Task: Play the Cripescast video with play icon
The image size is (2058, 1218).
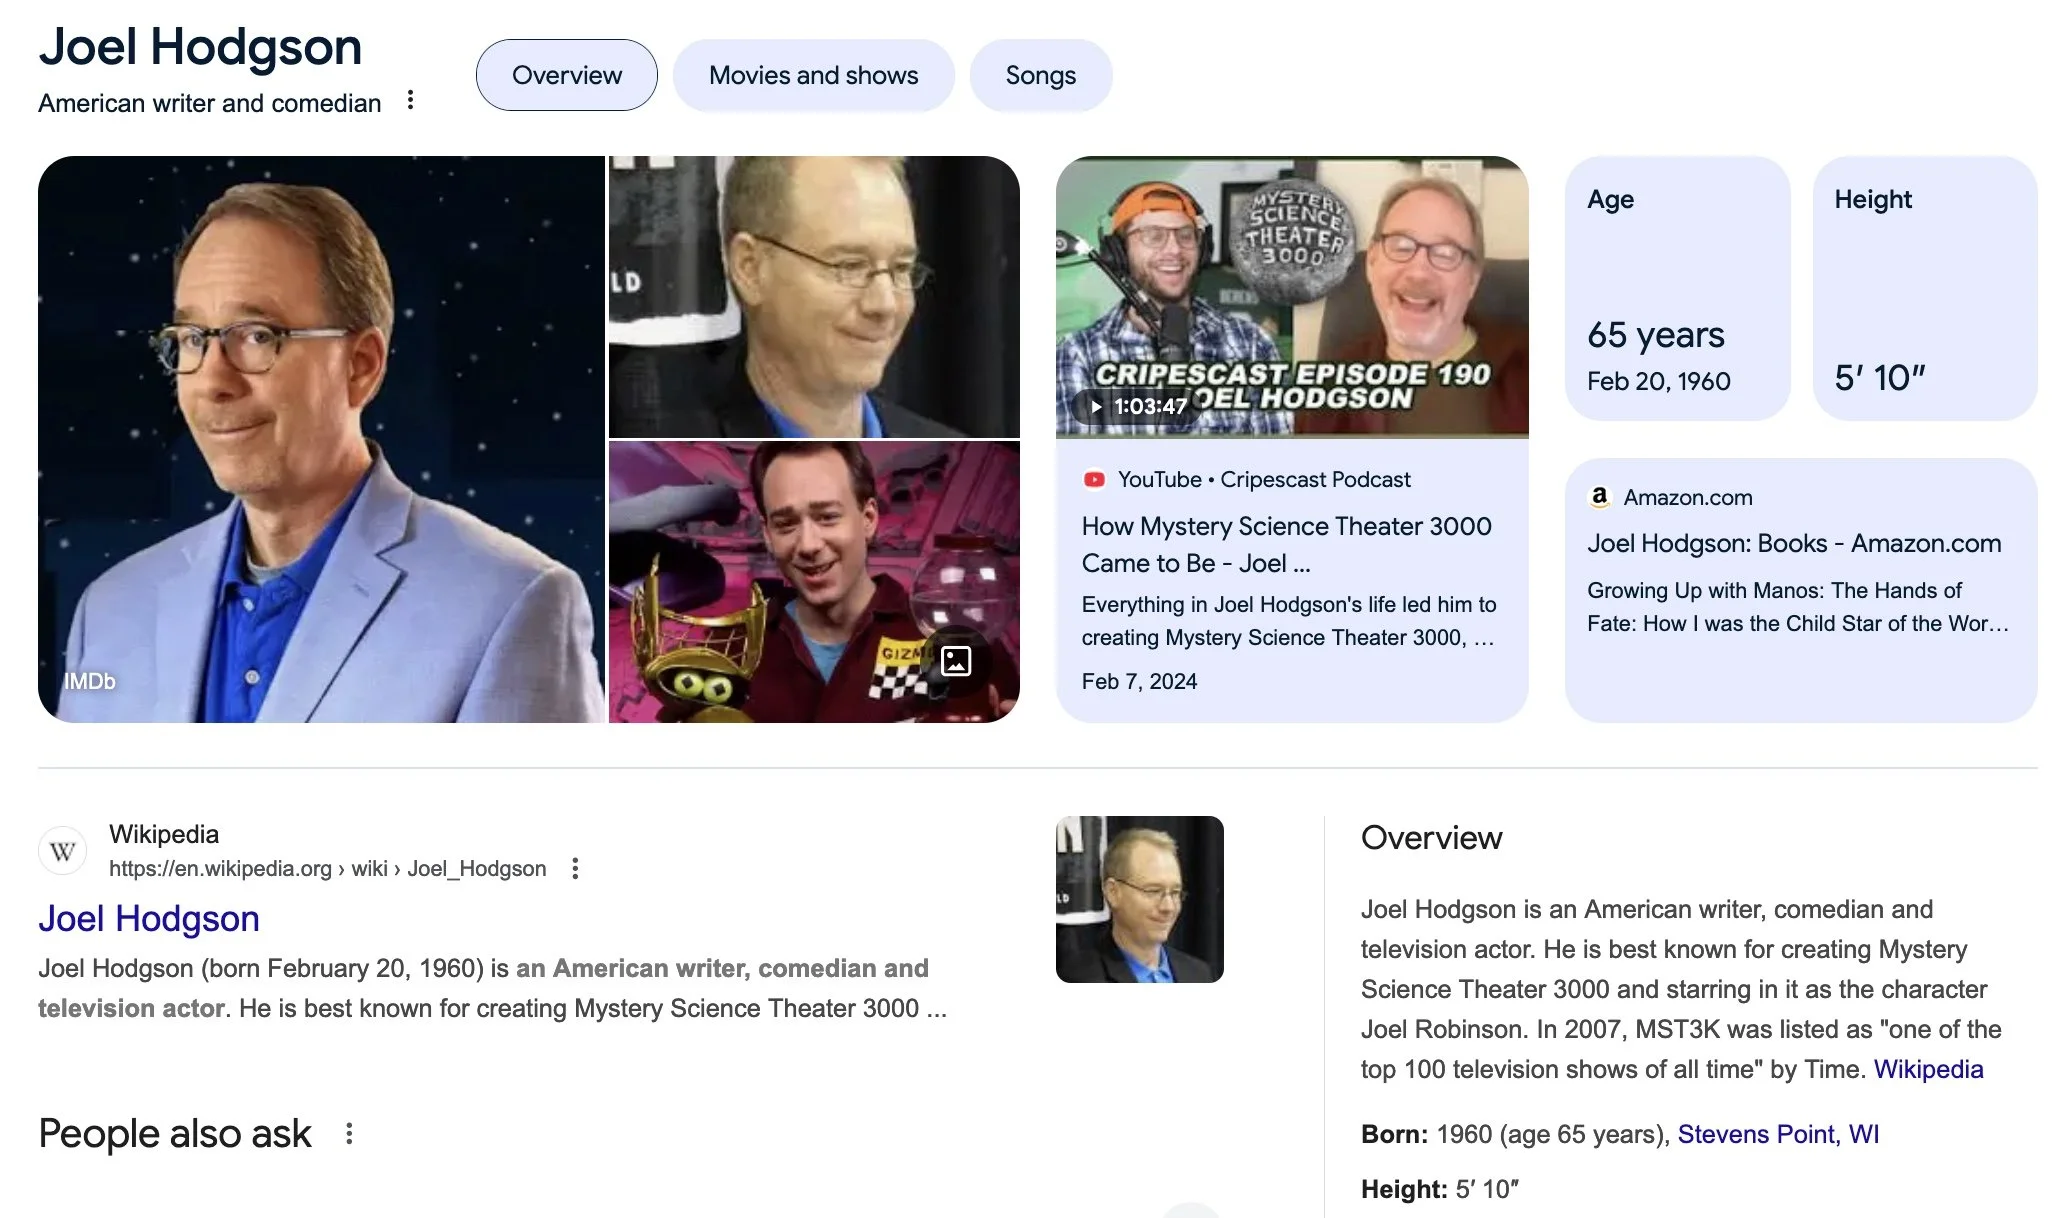Action: tap(1097, 407)
